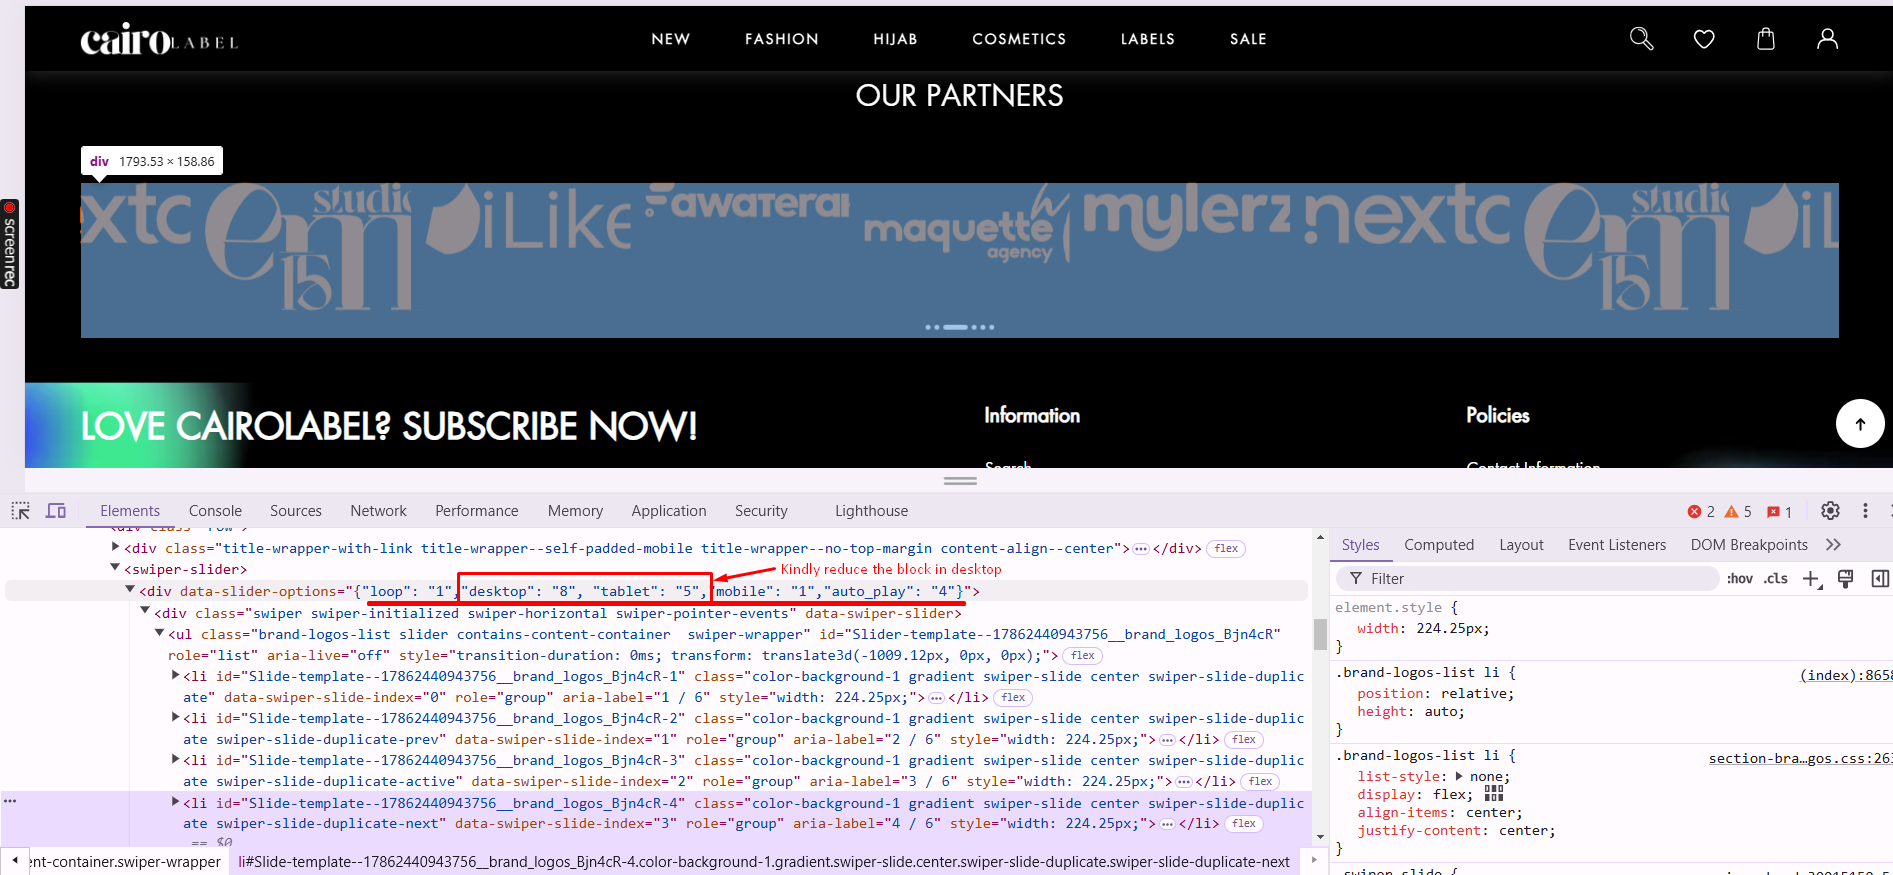
Task: Go to the HIJAB navigation link
Action: click(x=895, y=39)
